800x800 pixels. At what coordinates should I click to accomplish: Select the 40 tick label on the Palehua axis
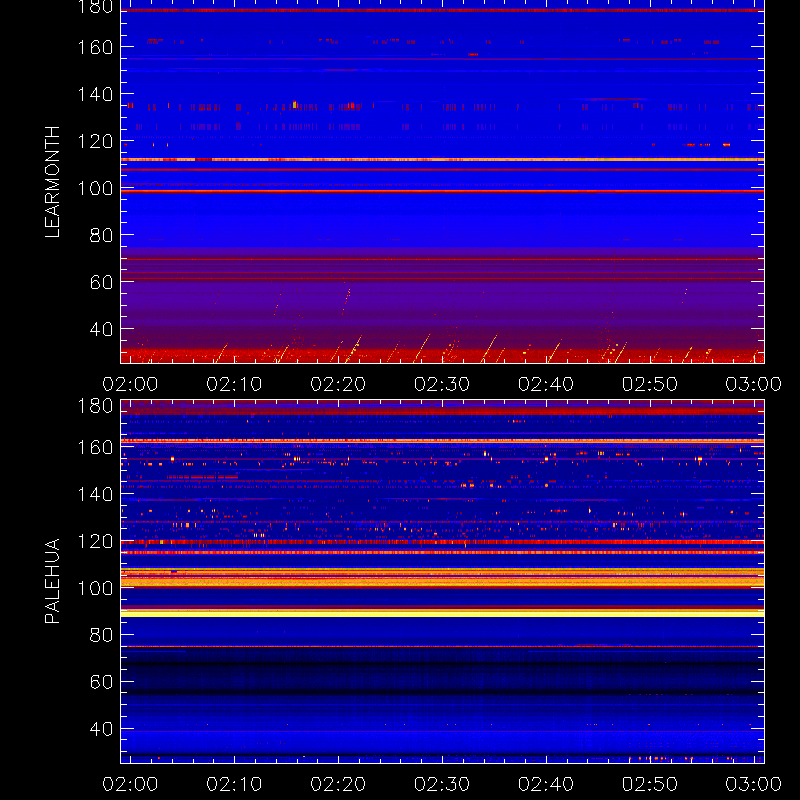(101, 729)
